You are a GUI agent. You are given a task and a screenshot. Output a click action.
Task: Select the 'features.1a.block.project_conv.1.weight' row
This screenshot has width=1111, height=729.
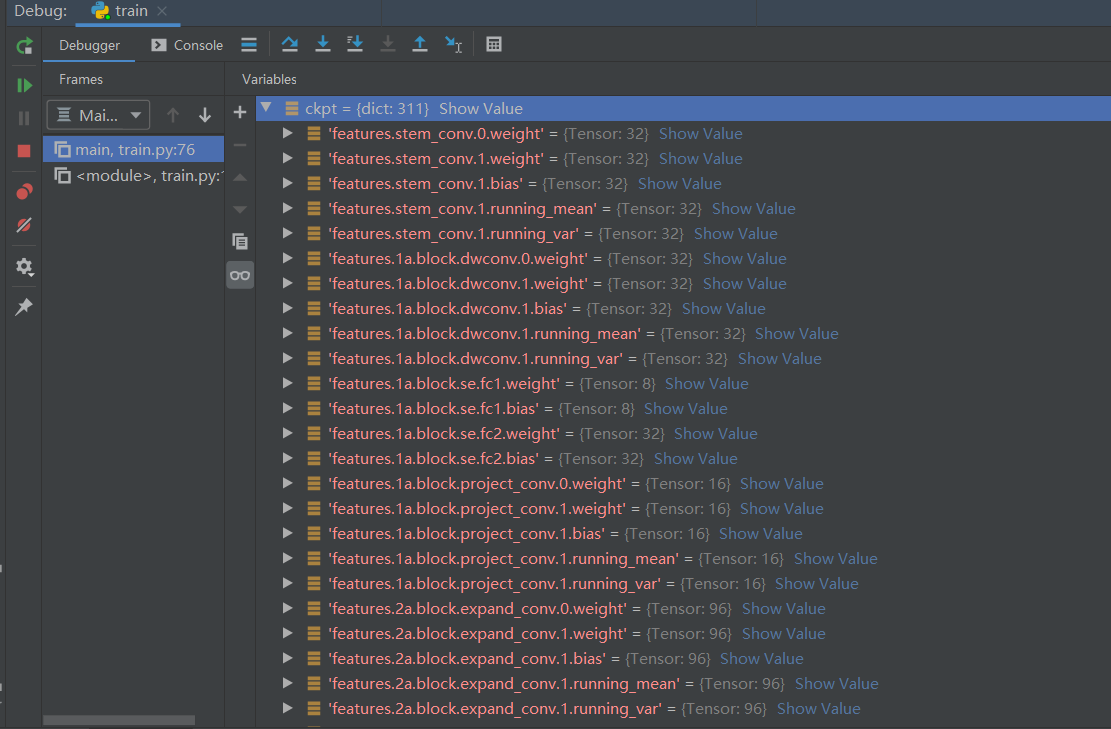click(x=683, y=509)
